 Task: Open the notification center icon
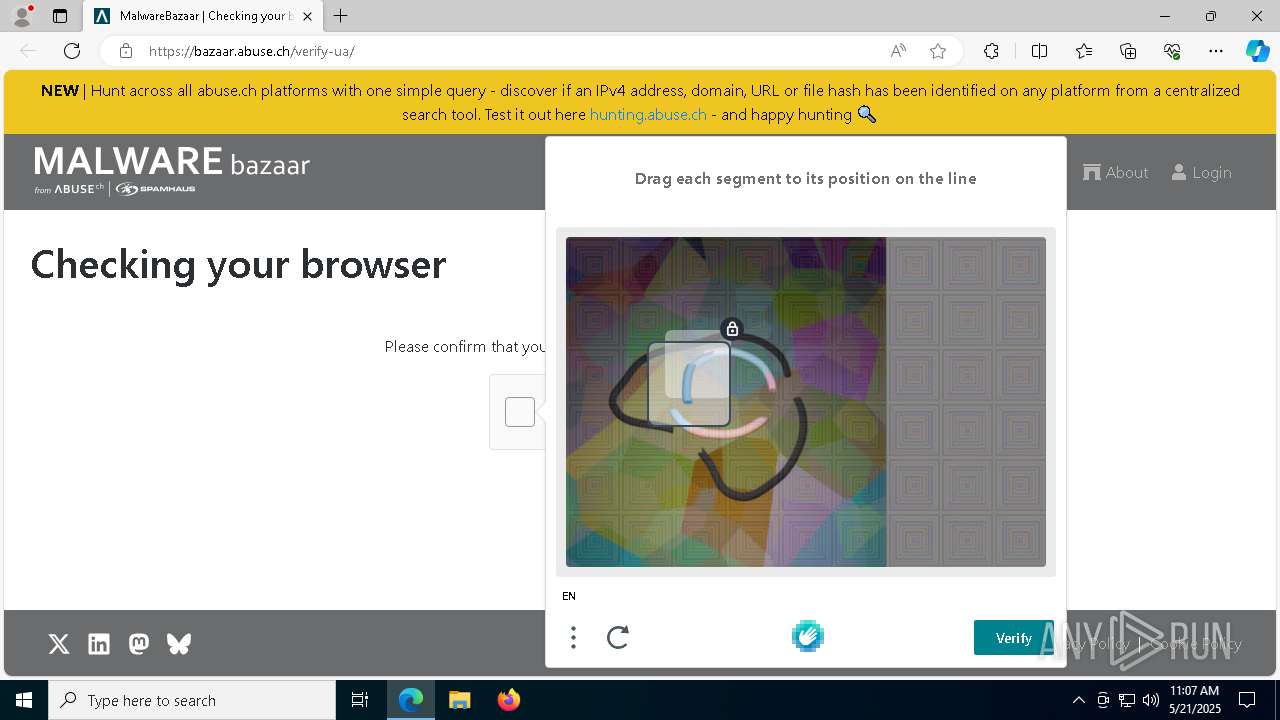coord(1247,700)
